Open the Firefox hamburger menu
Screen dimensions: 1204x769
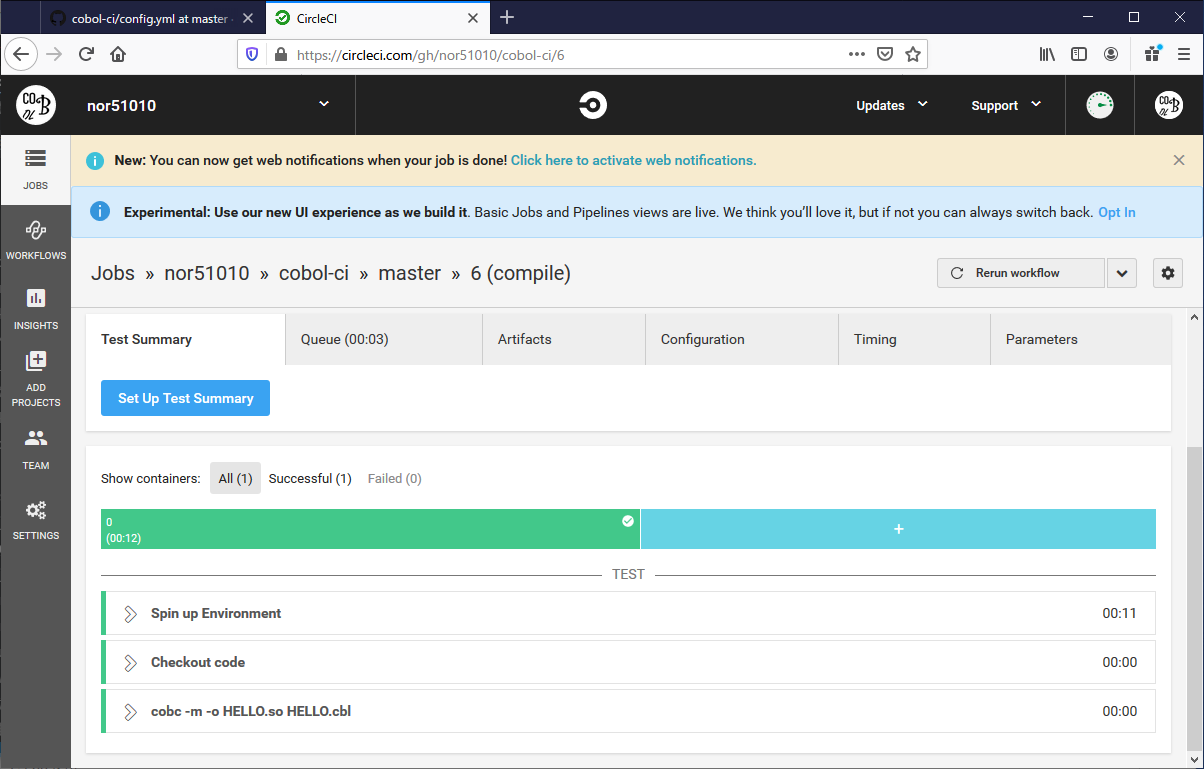click(x=1184, y=54)
